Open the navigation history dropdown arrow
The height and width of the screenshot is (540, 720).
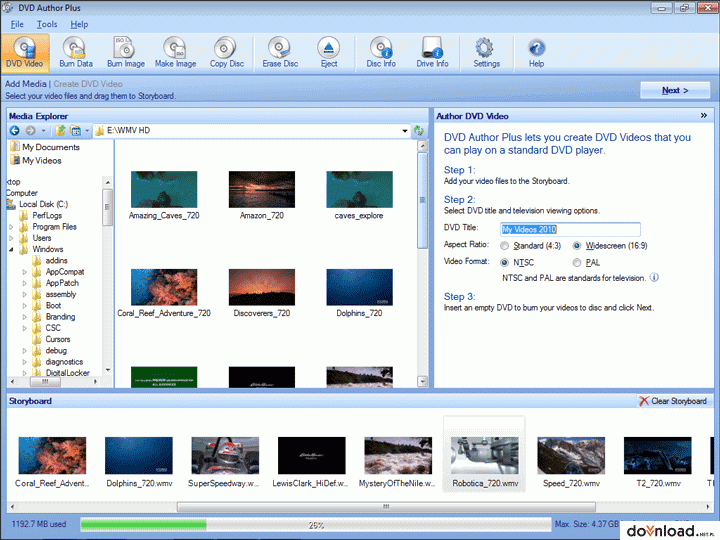pos(43,131)
